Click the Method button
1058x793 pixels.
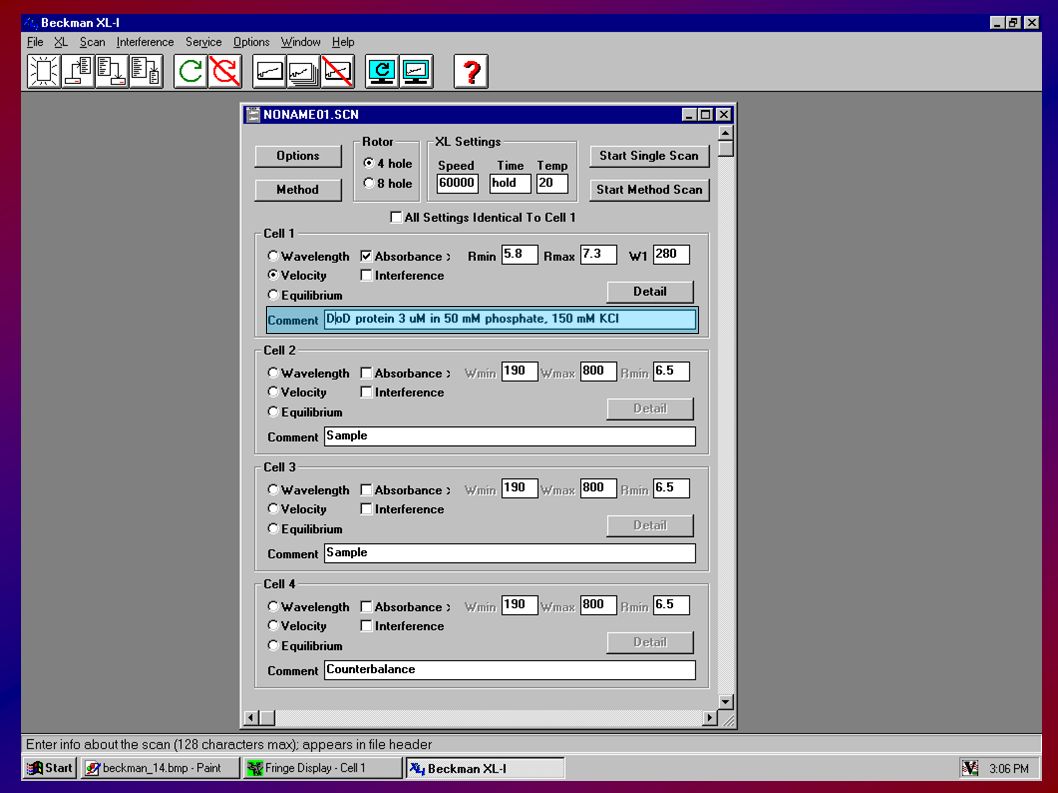pyautogui.click(x=298, y=190)
